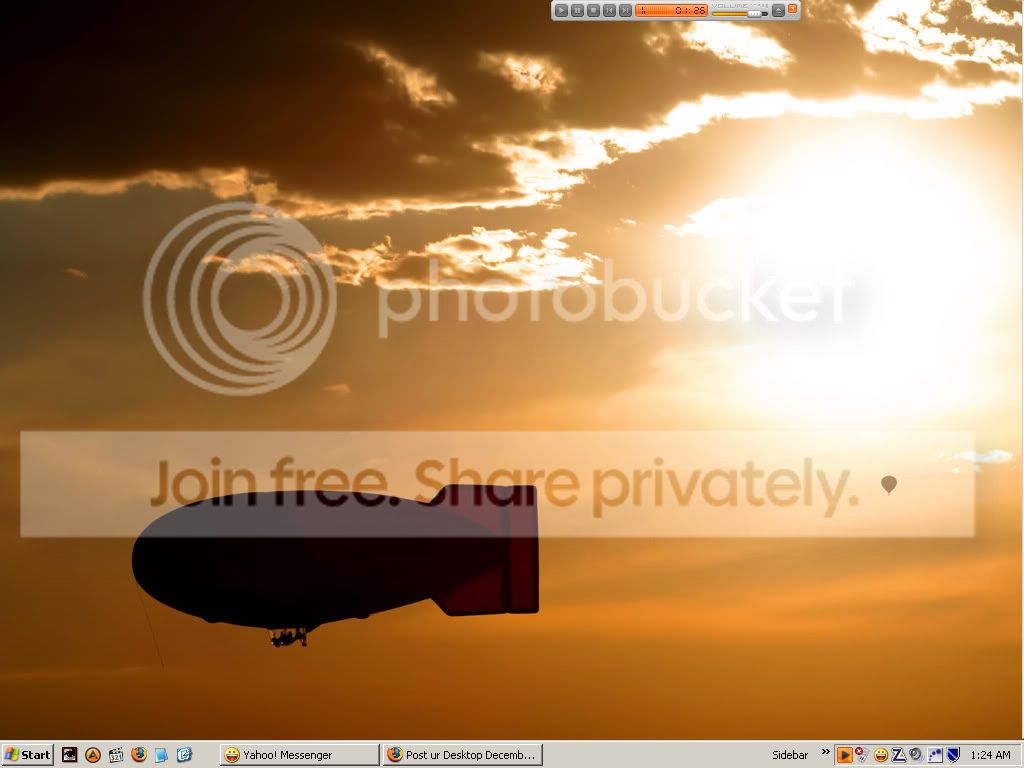Open the black eye quick launch icon

[x=69, y=755]
